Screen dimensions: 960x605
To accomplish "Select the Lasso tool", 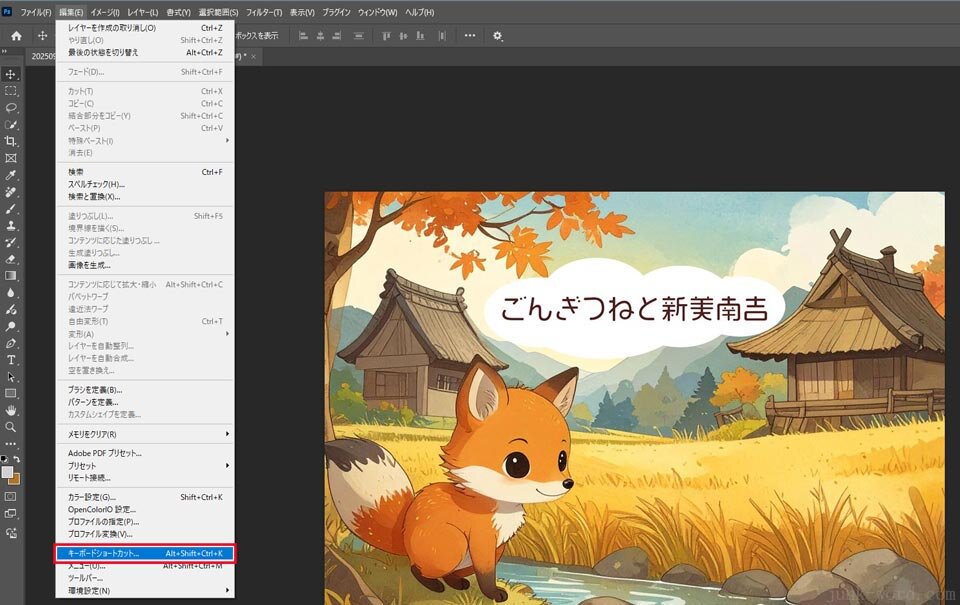I will pos(11,108).
